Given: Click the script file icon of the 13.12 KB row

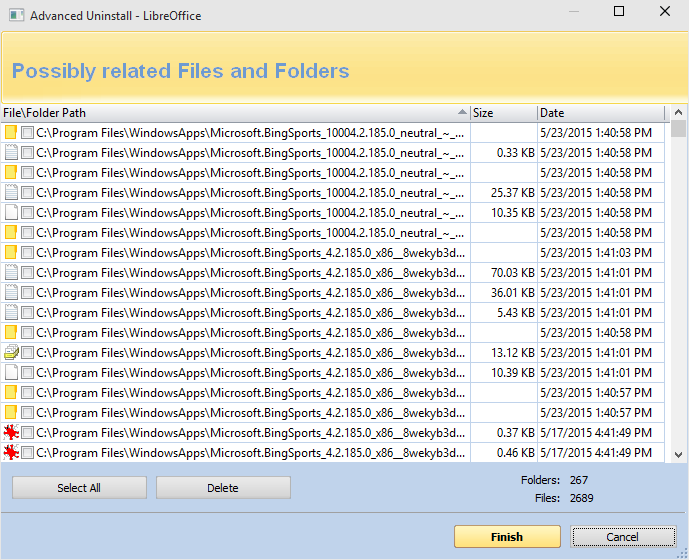Looking at the screenshot, I should tap(11, 353).
